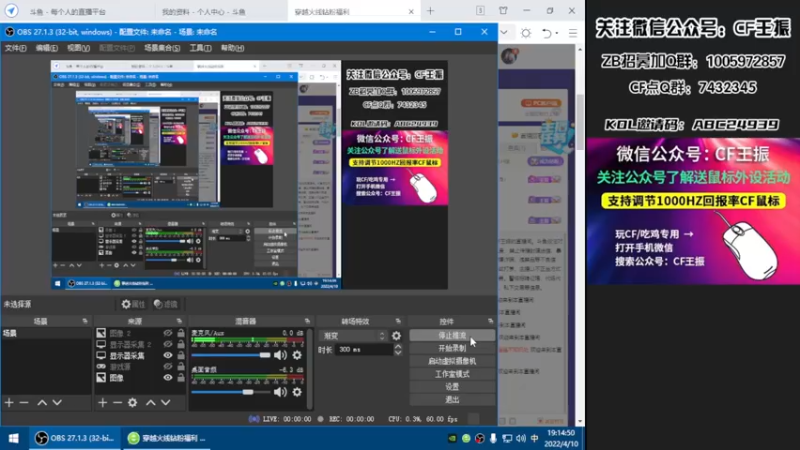Click the 滤镜 filters button

166,304
